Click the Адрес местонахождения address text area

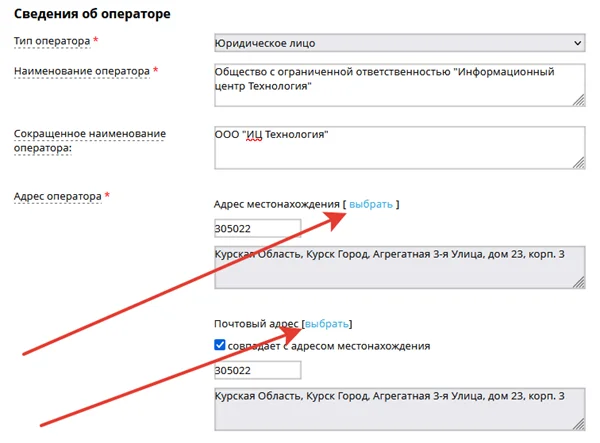[399, 267]
